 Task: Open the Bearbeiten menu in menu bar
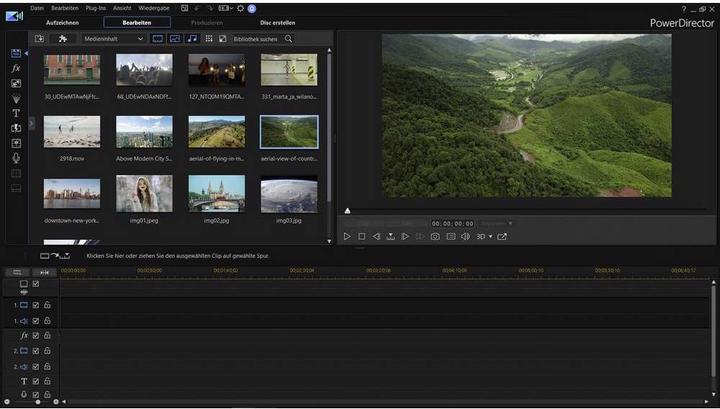pyautogui.click(x=65, y=8)
